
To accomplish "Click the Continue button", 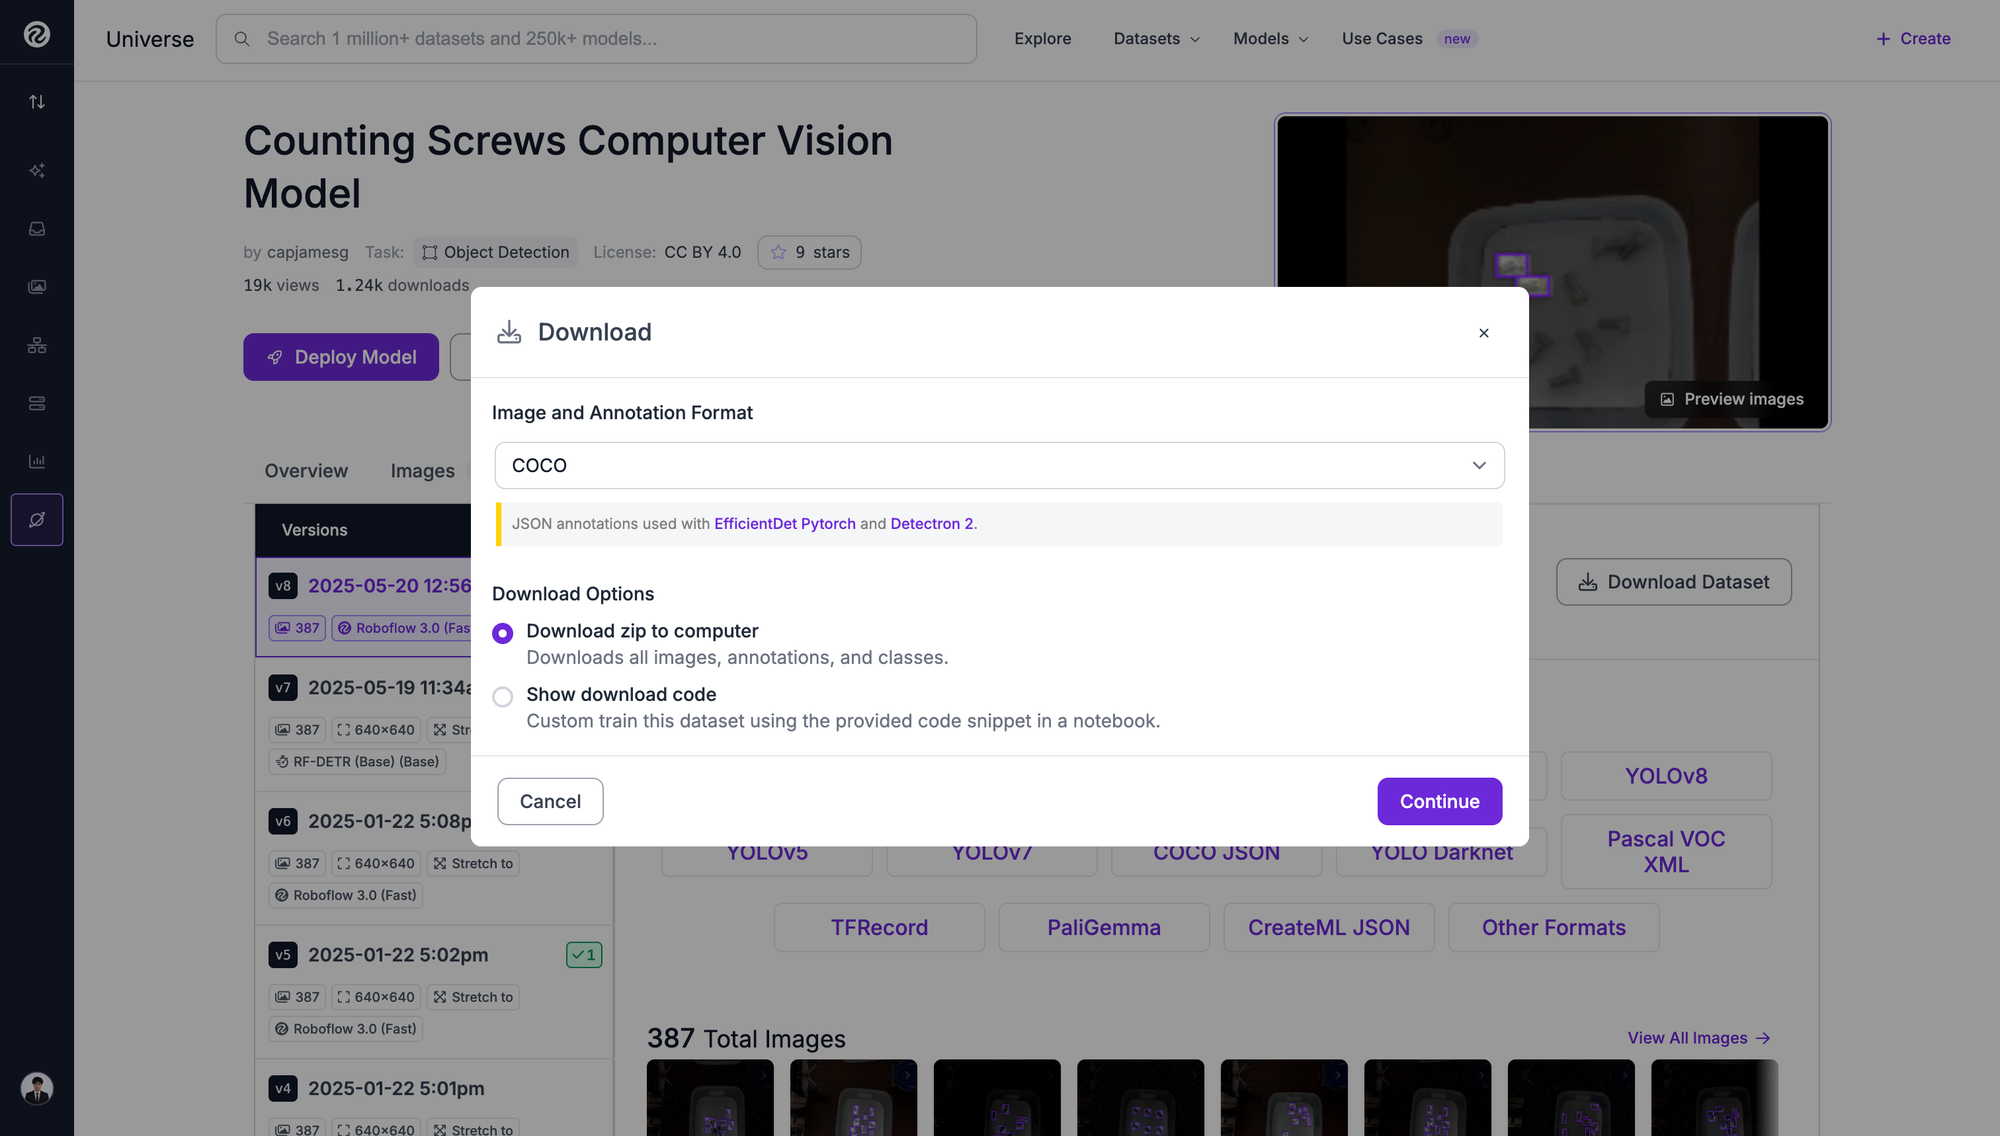I will 1440,802.
